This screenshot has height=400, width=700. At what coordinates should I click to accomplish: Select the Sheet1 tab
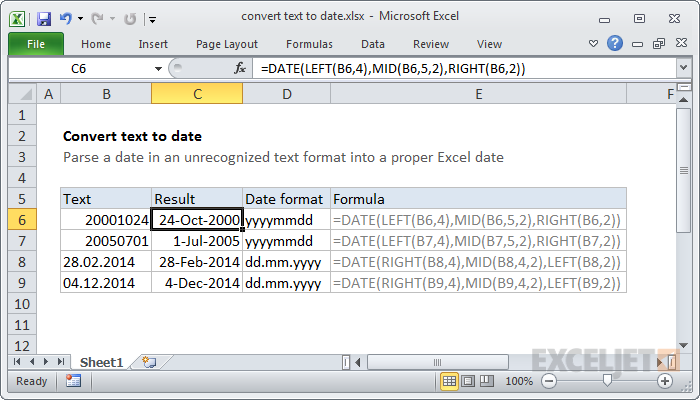coord(101,362)
